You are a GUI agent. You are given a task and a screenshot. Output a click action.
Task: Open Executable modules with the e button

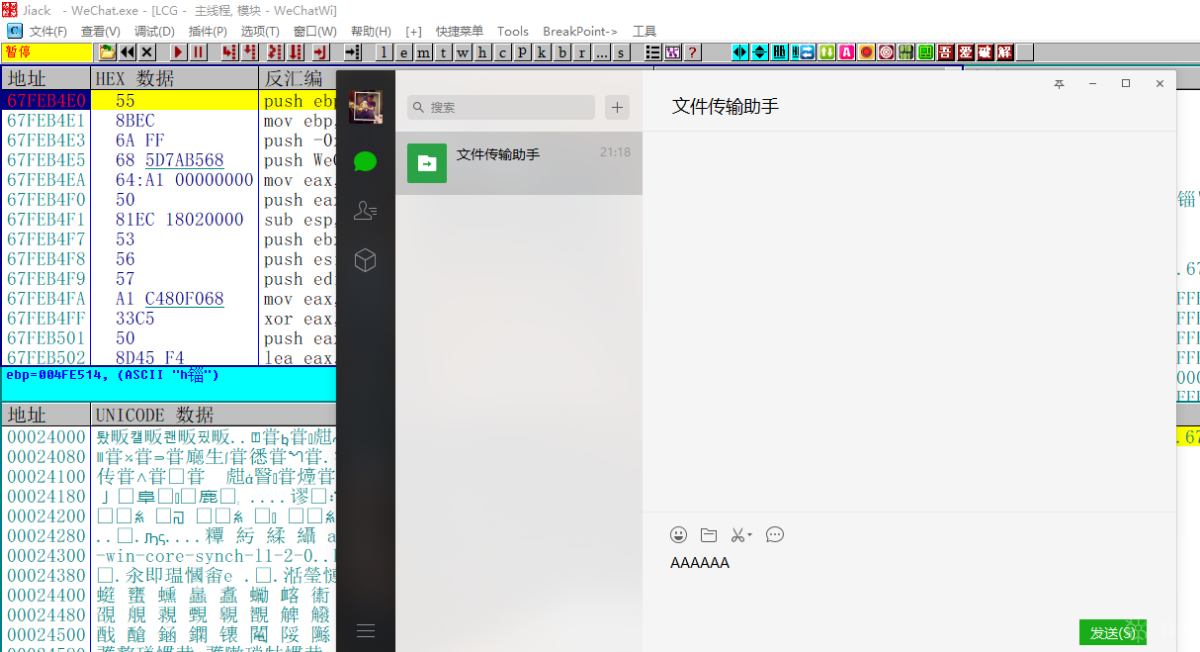tap(404, 52)
